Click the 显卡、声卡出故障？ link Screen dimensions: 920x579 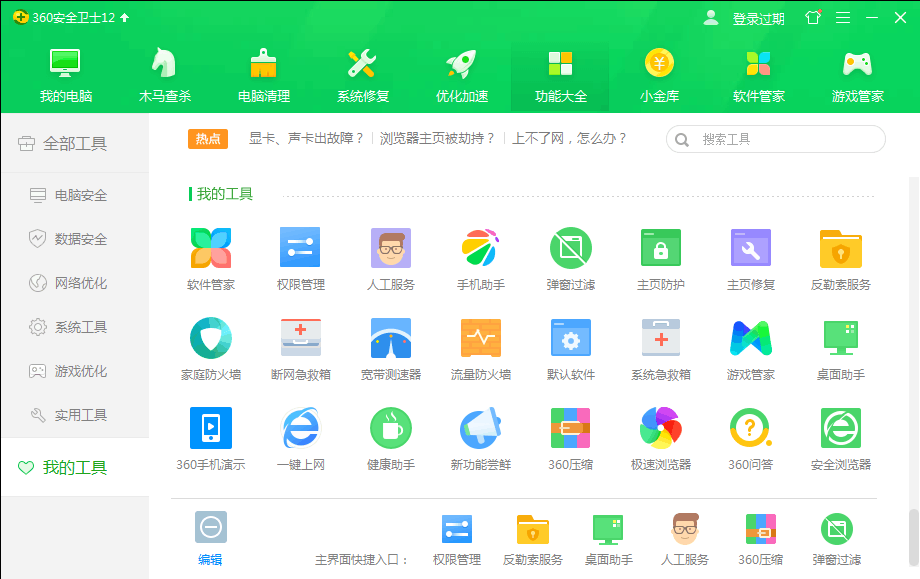(x=306, y=138)
